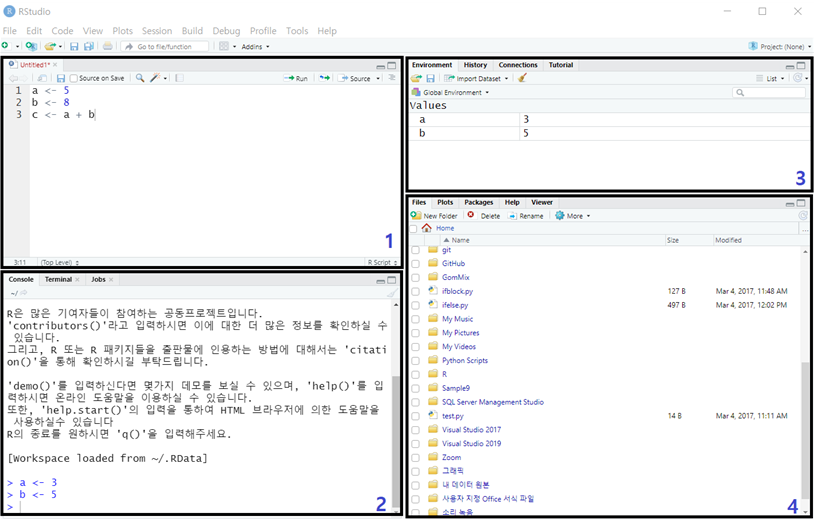Tick the checkbox for test.py
817x522 pixels.
[415, 416]
